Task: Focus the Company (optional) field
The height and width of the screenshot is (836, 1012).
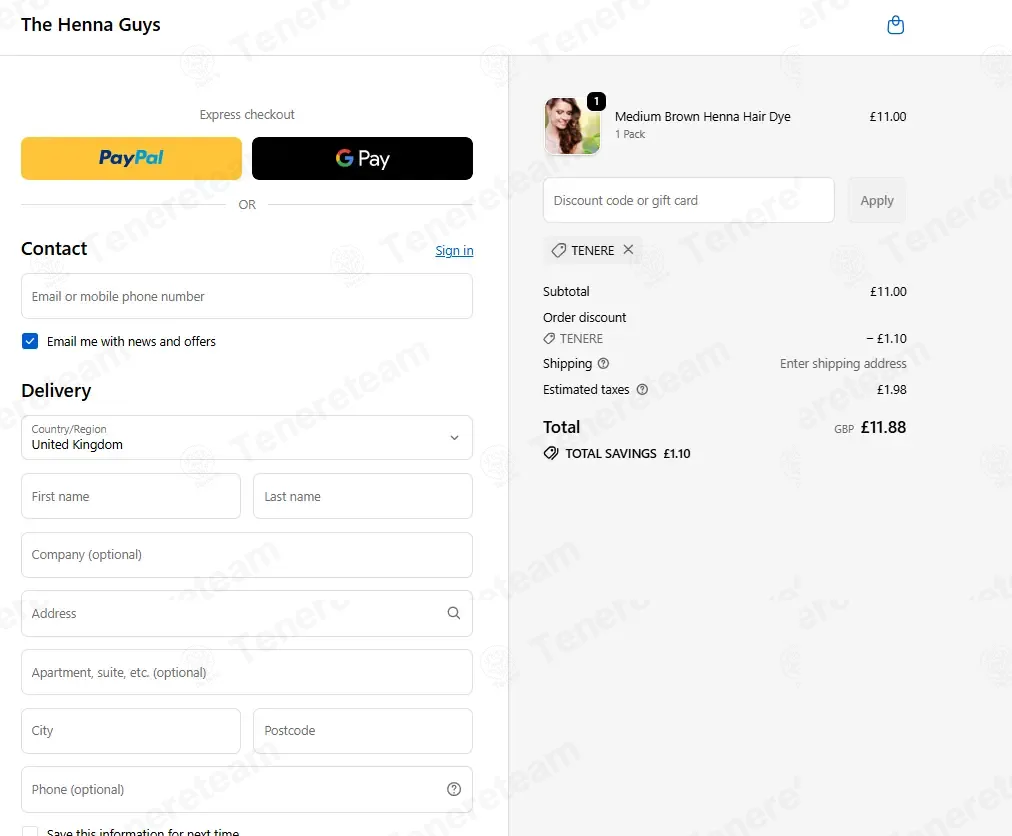Action: click(x=247, y=555)
